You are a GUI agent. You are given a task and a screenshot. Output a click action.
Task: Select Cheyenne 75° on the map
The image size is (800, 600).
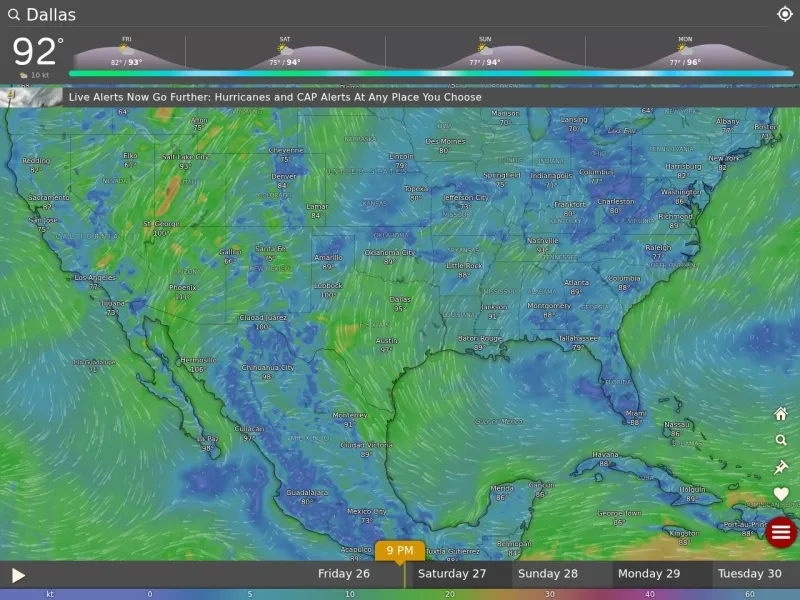(x=286, y=155)
